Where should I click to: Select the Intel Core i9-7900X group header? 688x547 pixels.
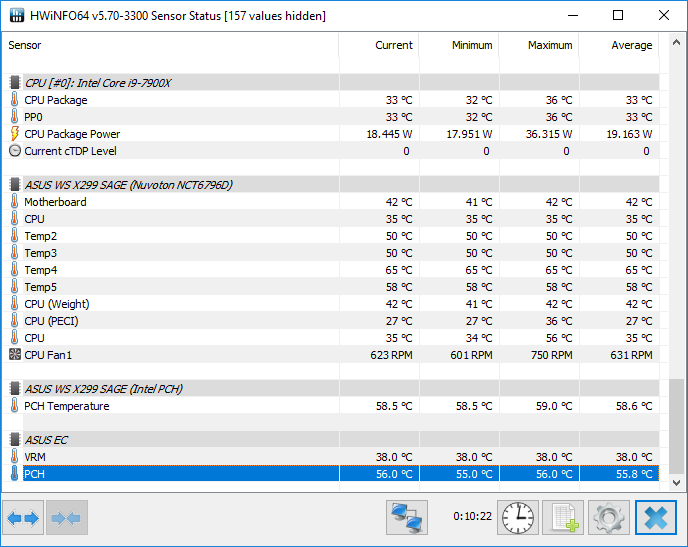point(334,83)
